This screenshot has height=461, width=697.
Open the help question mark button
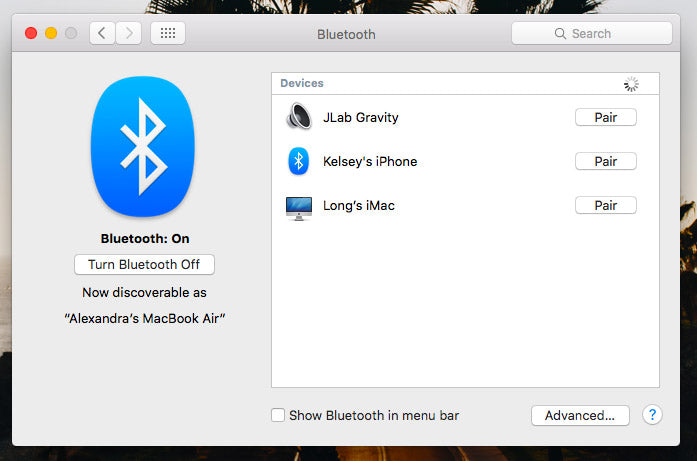coord(652,415)
